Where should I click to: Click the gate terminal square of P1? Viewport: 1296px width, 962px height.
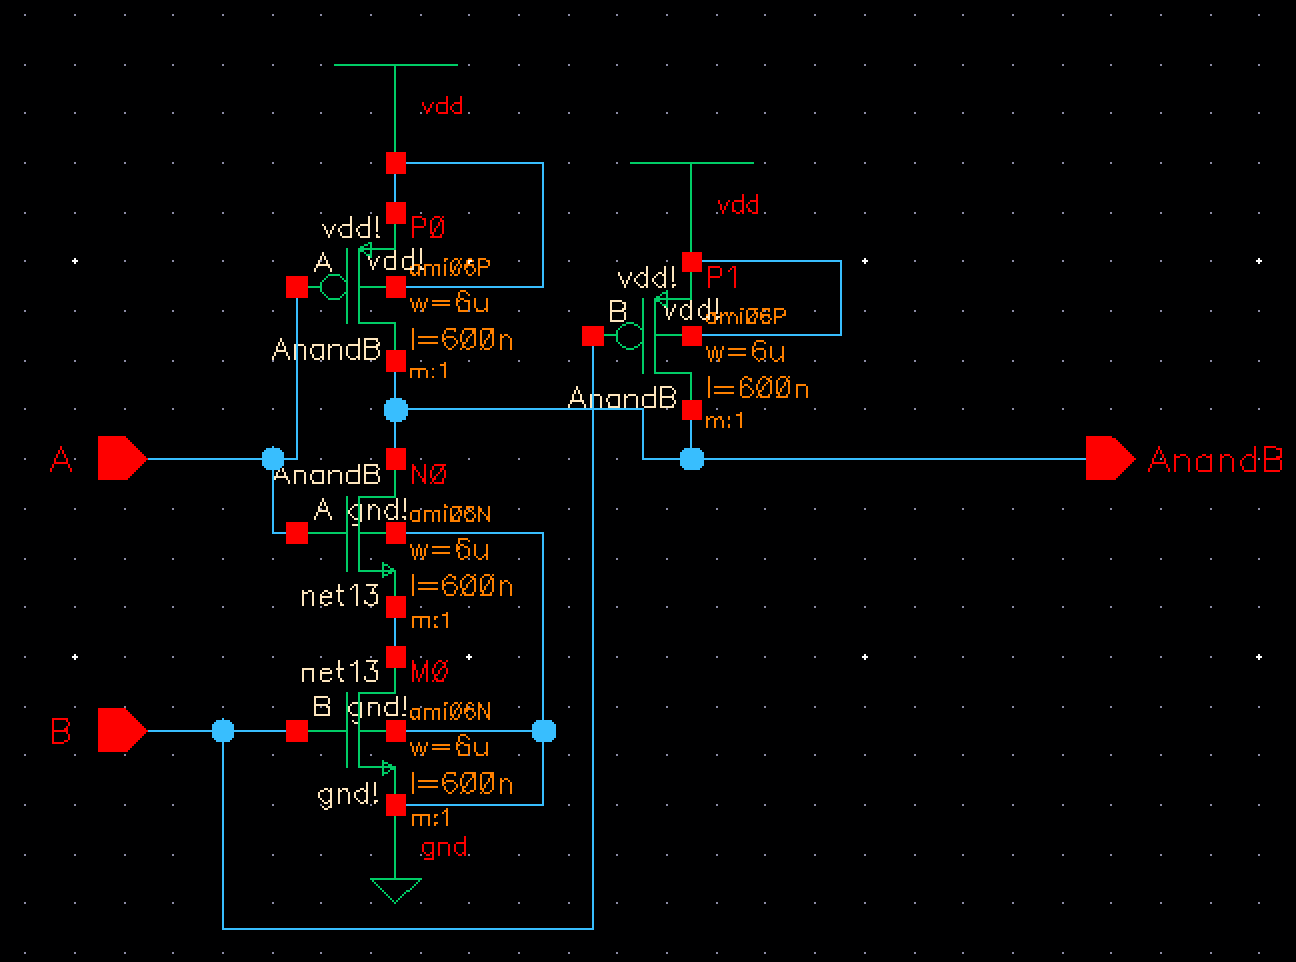(x=592, y=336)
